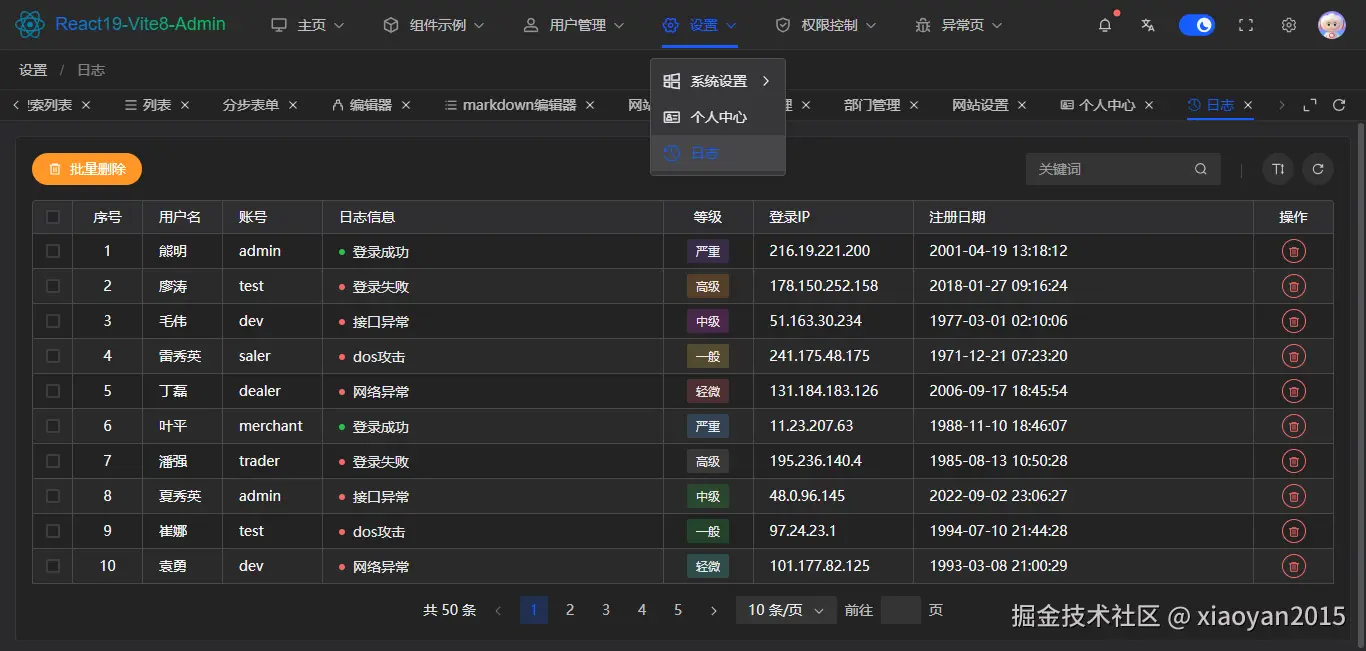Viewport: 1366px width, 651px height.
Task: Click 设置 in the breadcrumb
Action: coord(33,70)
